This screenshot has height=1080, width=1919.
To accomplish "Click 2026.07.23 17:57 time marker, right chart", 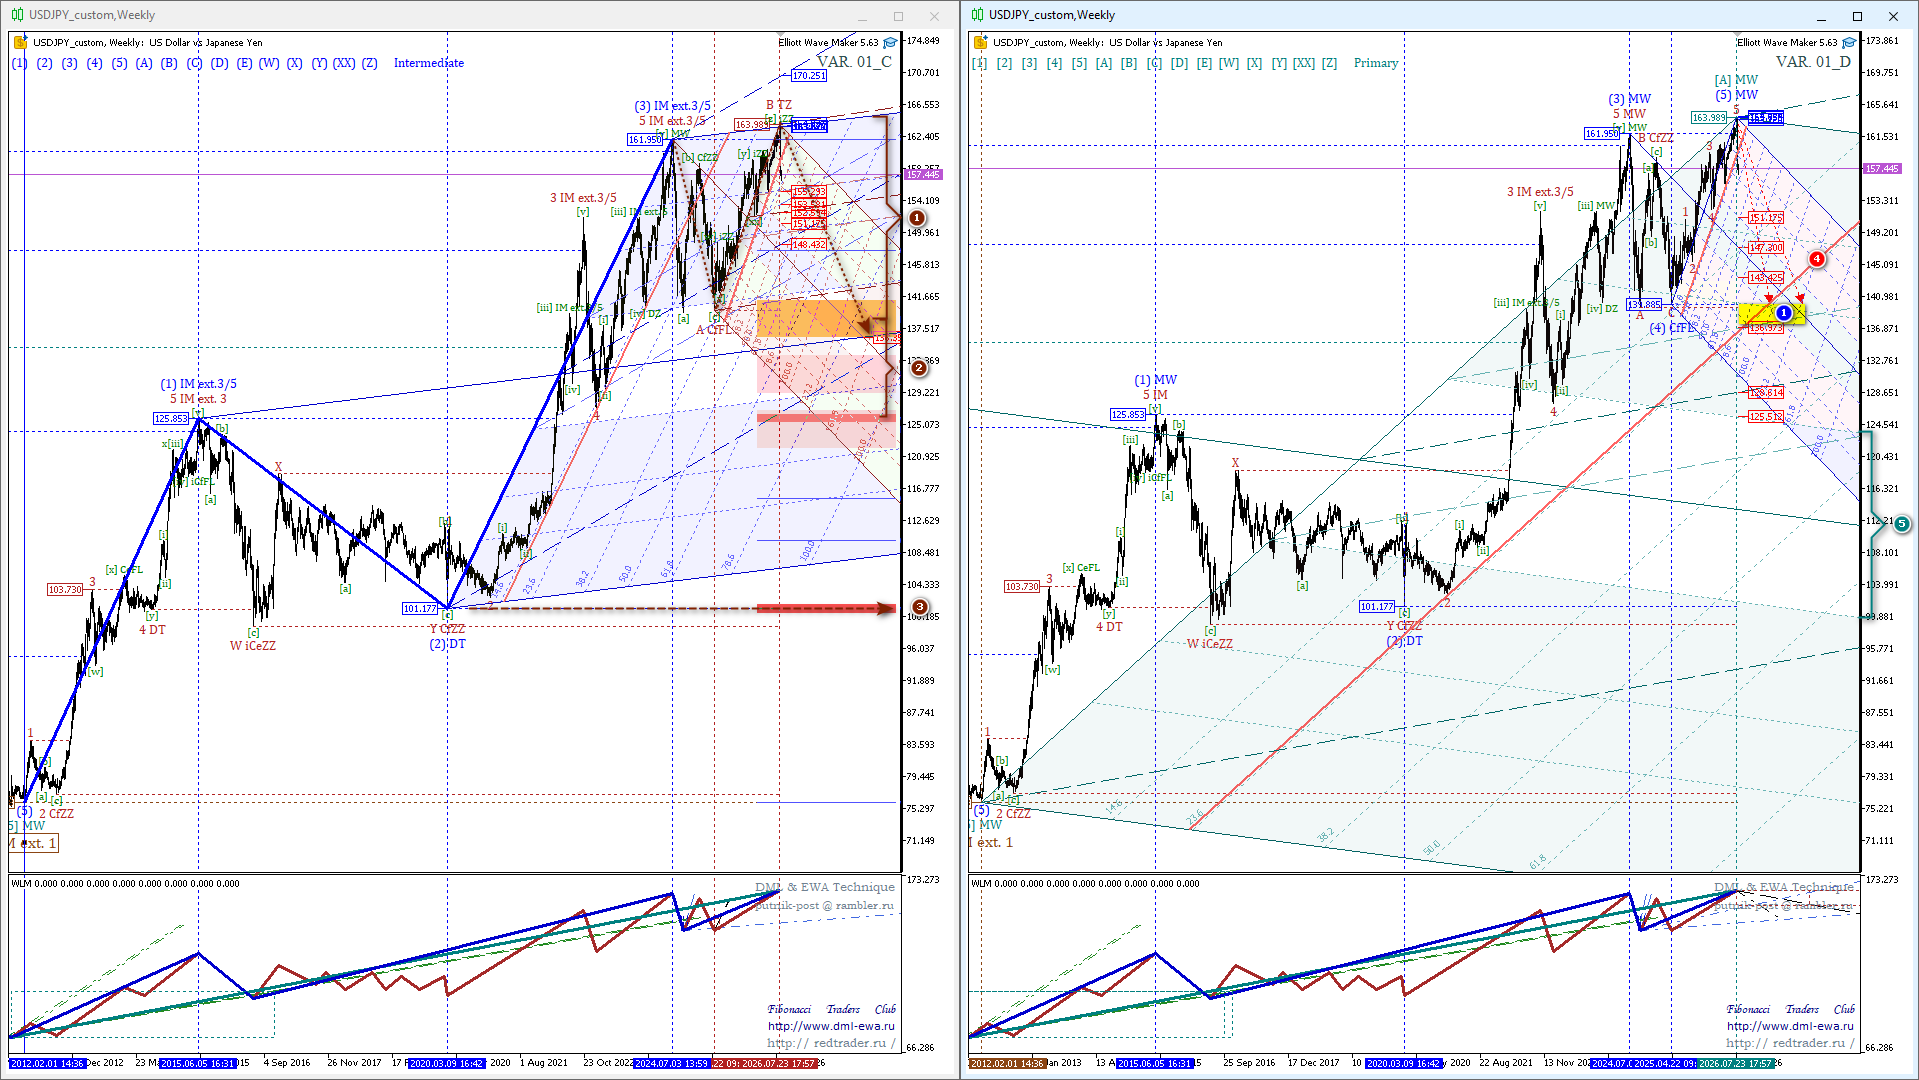I will click(x=1736, y=1063).
